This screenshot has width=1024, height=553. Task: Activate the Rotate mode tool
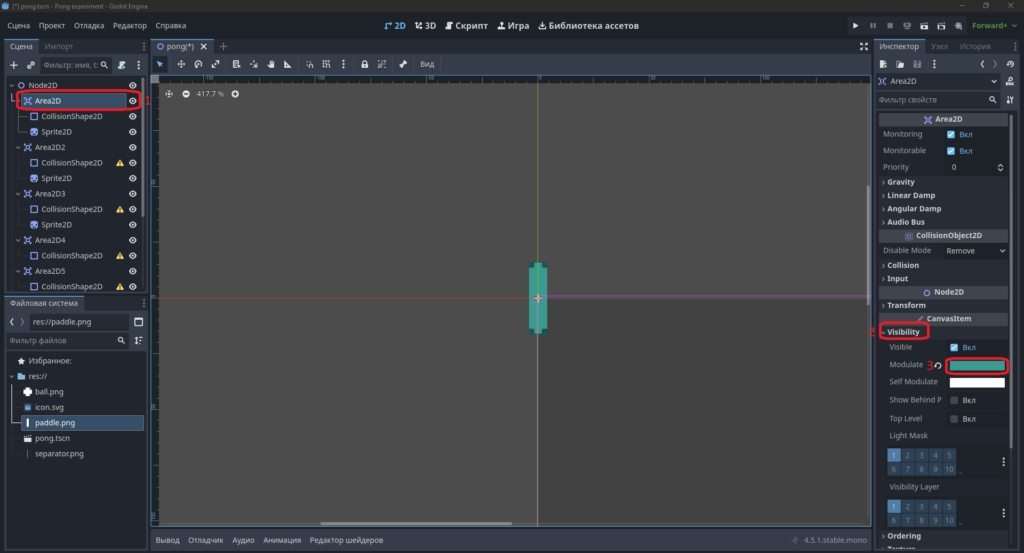(198, 64)
